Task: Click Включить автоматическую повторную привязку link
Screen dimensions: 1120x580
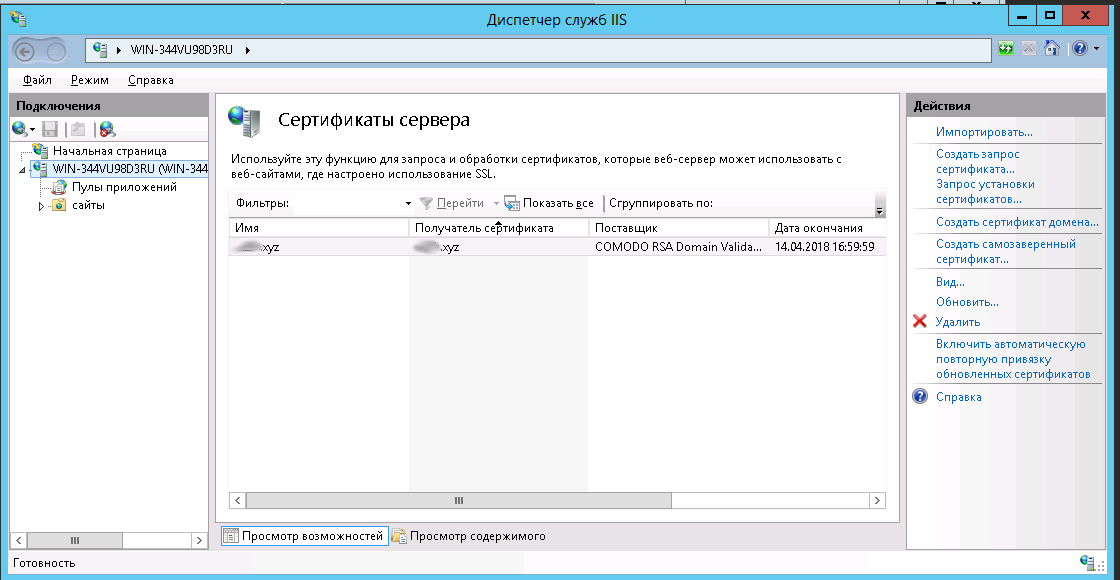Action: click(1013, 359)
